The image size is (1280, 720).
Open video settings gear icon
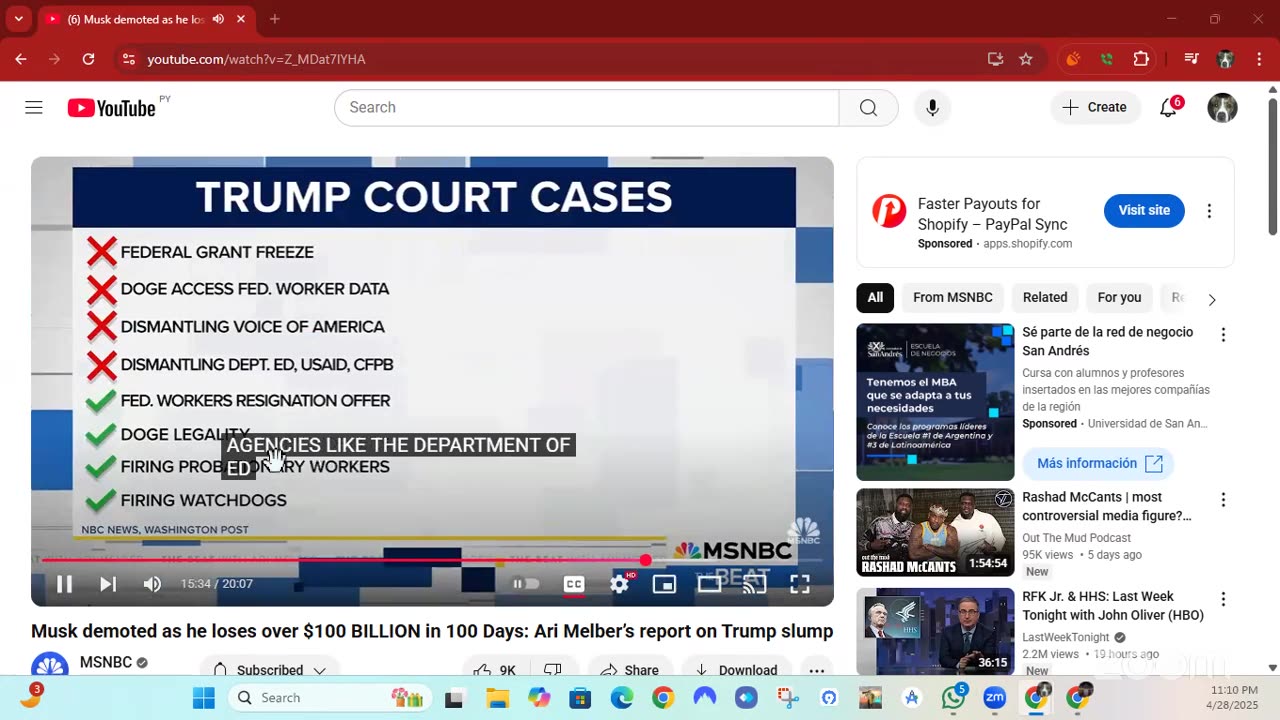(620, 584)
